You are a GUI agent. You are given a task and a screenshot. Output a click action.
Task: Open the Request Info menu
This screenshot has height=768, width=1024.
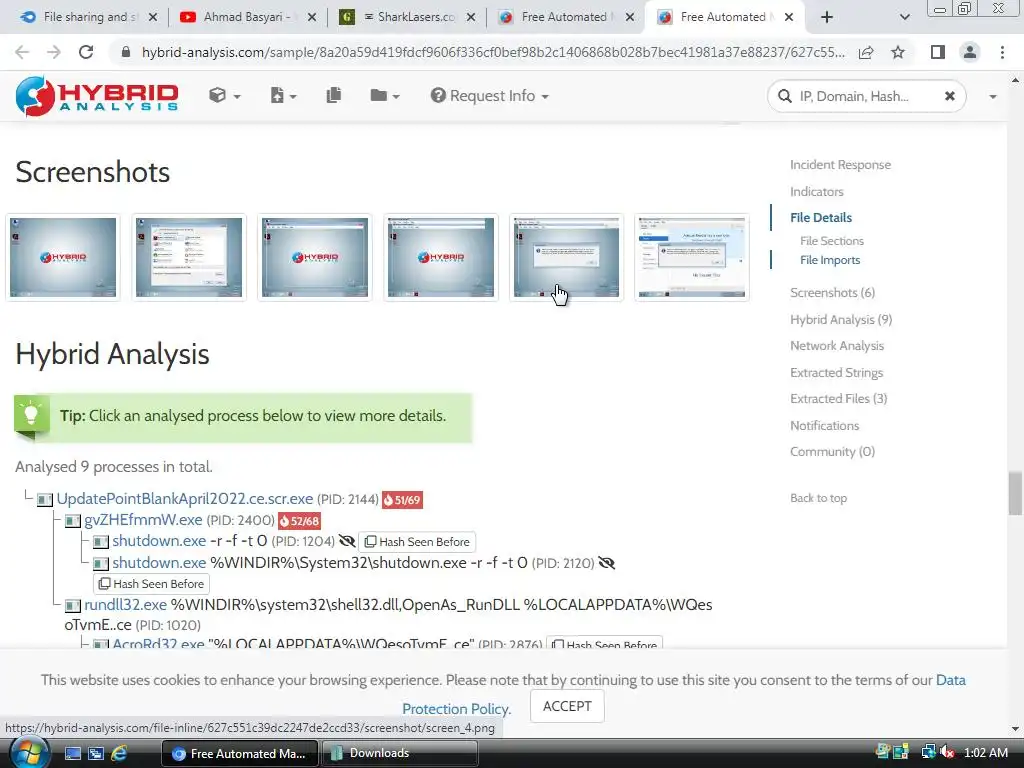[489, 96]
